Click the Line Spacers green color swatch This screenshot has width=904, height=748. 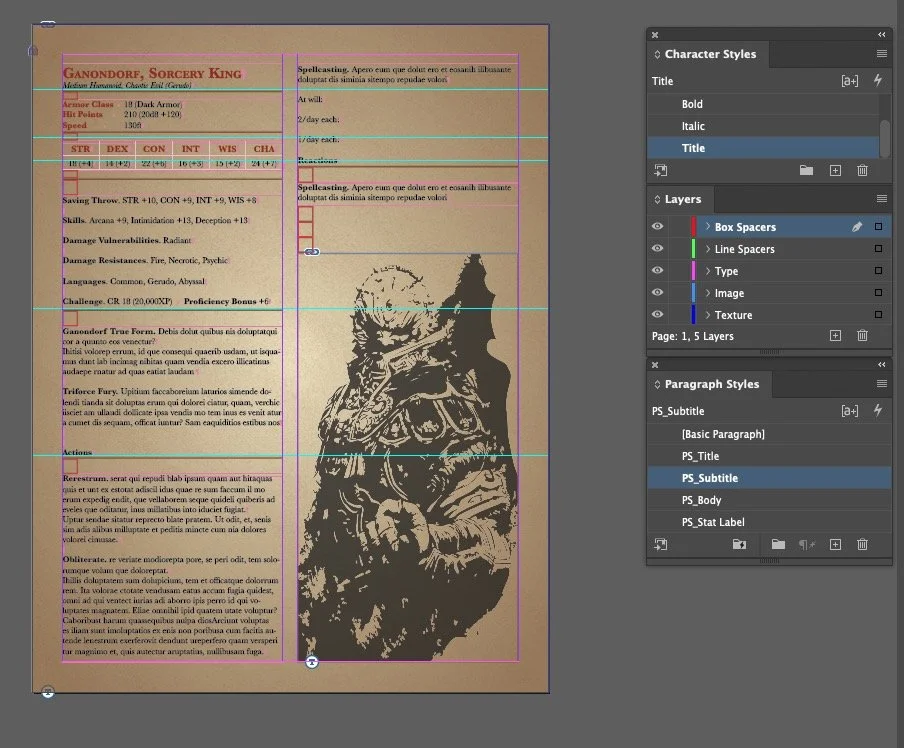click(694, 249)
